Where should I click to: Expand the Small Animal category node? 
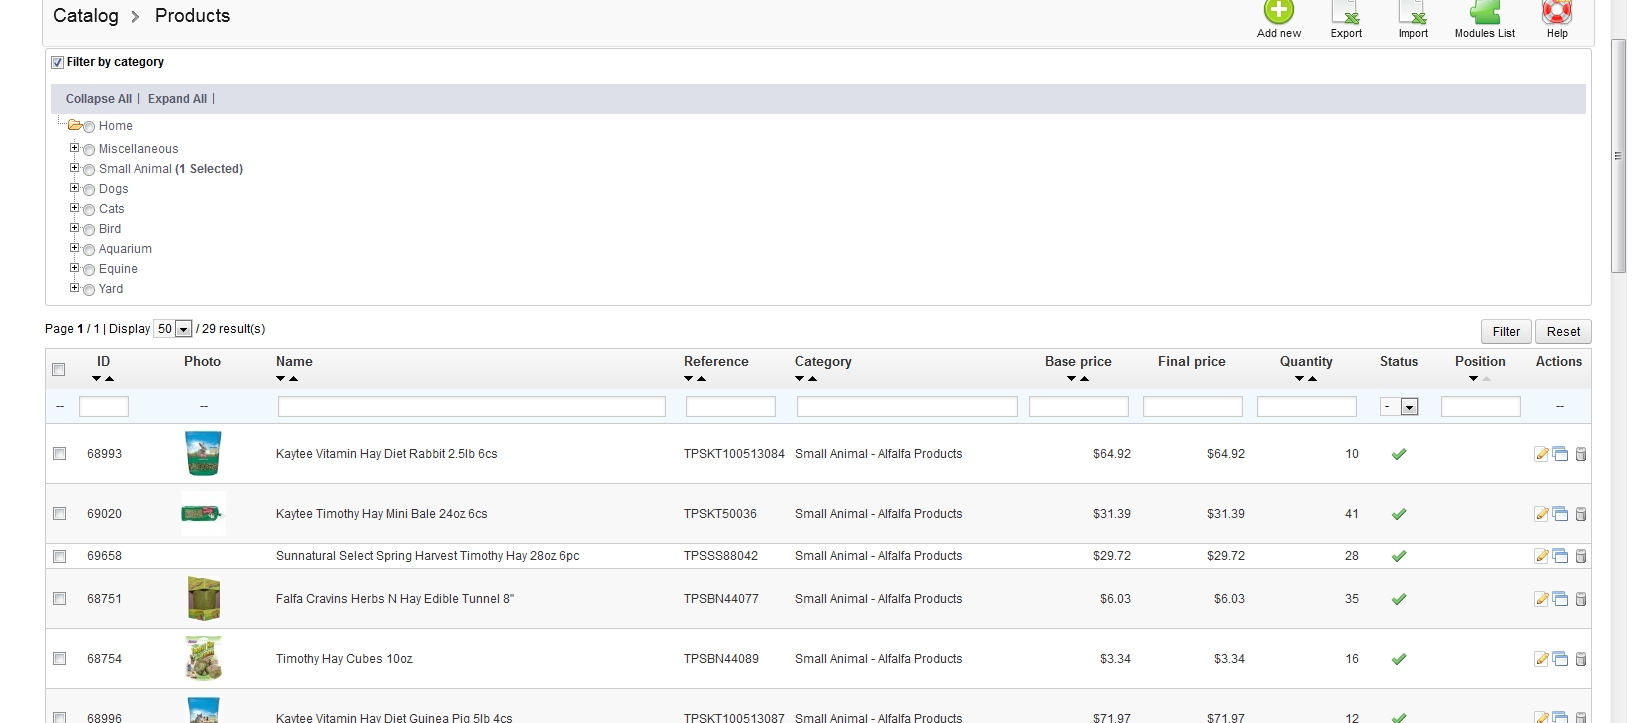[74, 168]
